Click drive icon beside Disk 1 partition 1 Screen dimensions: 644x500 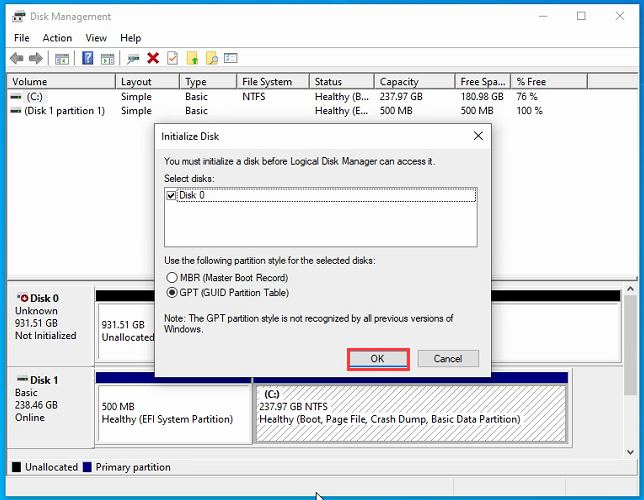(x=16, y=111)
